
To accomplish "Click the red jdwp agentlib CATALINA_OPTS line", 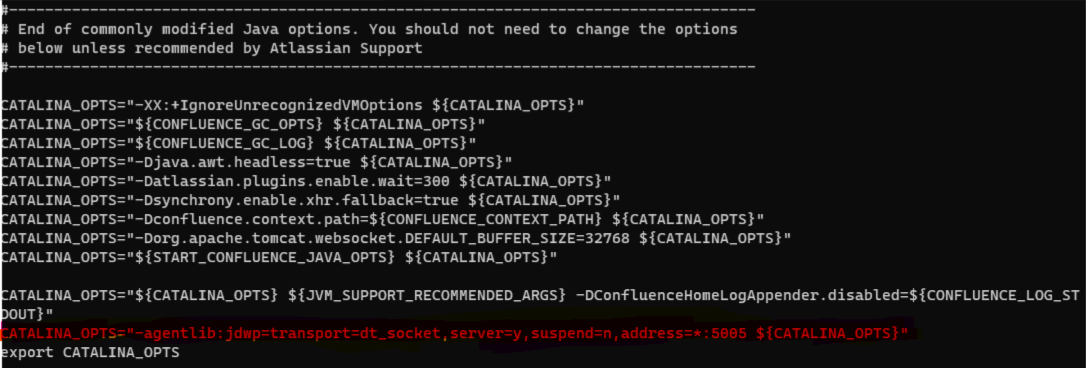I will click(454, 334).
